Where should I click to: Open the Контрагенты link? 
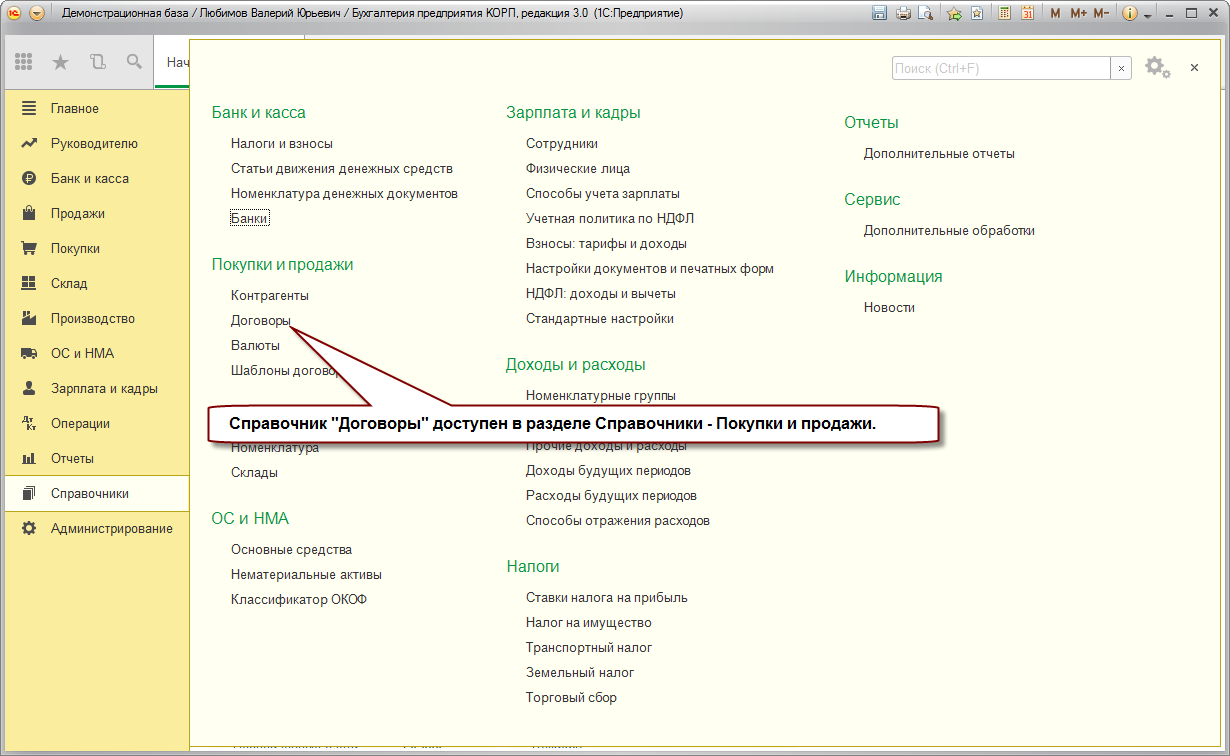pos(270,296)
